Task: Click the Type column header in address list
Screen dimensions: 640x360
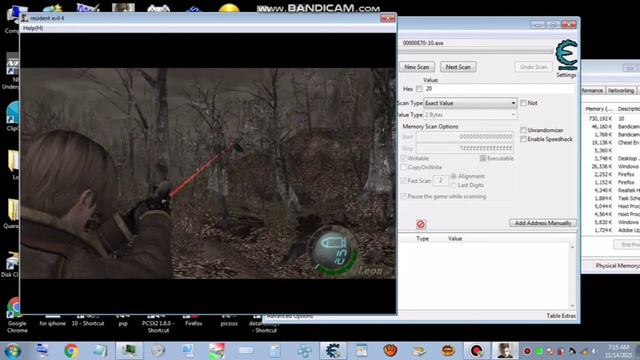Action: click(x=422, y=239)
